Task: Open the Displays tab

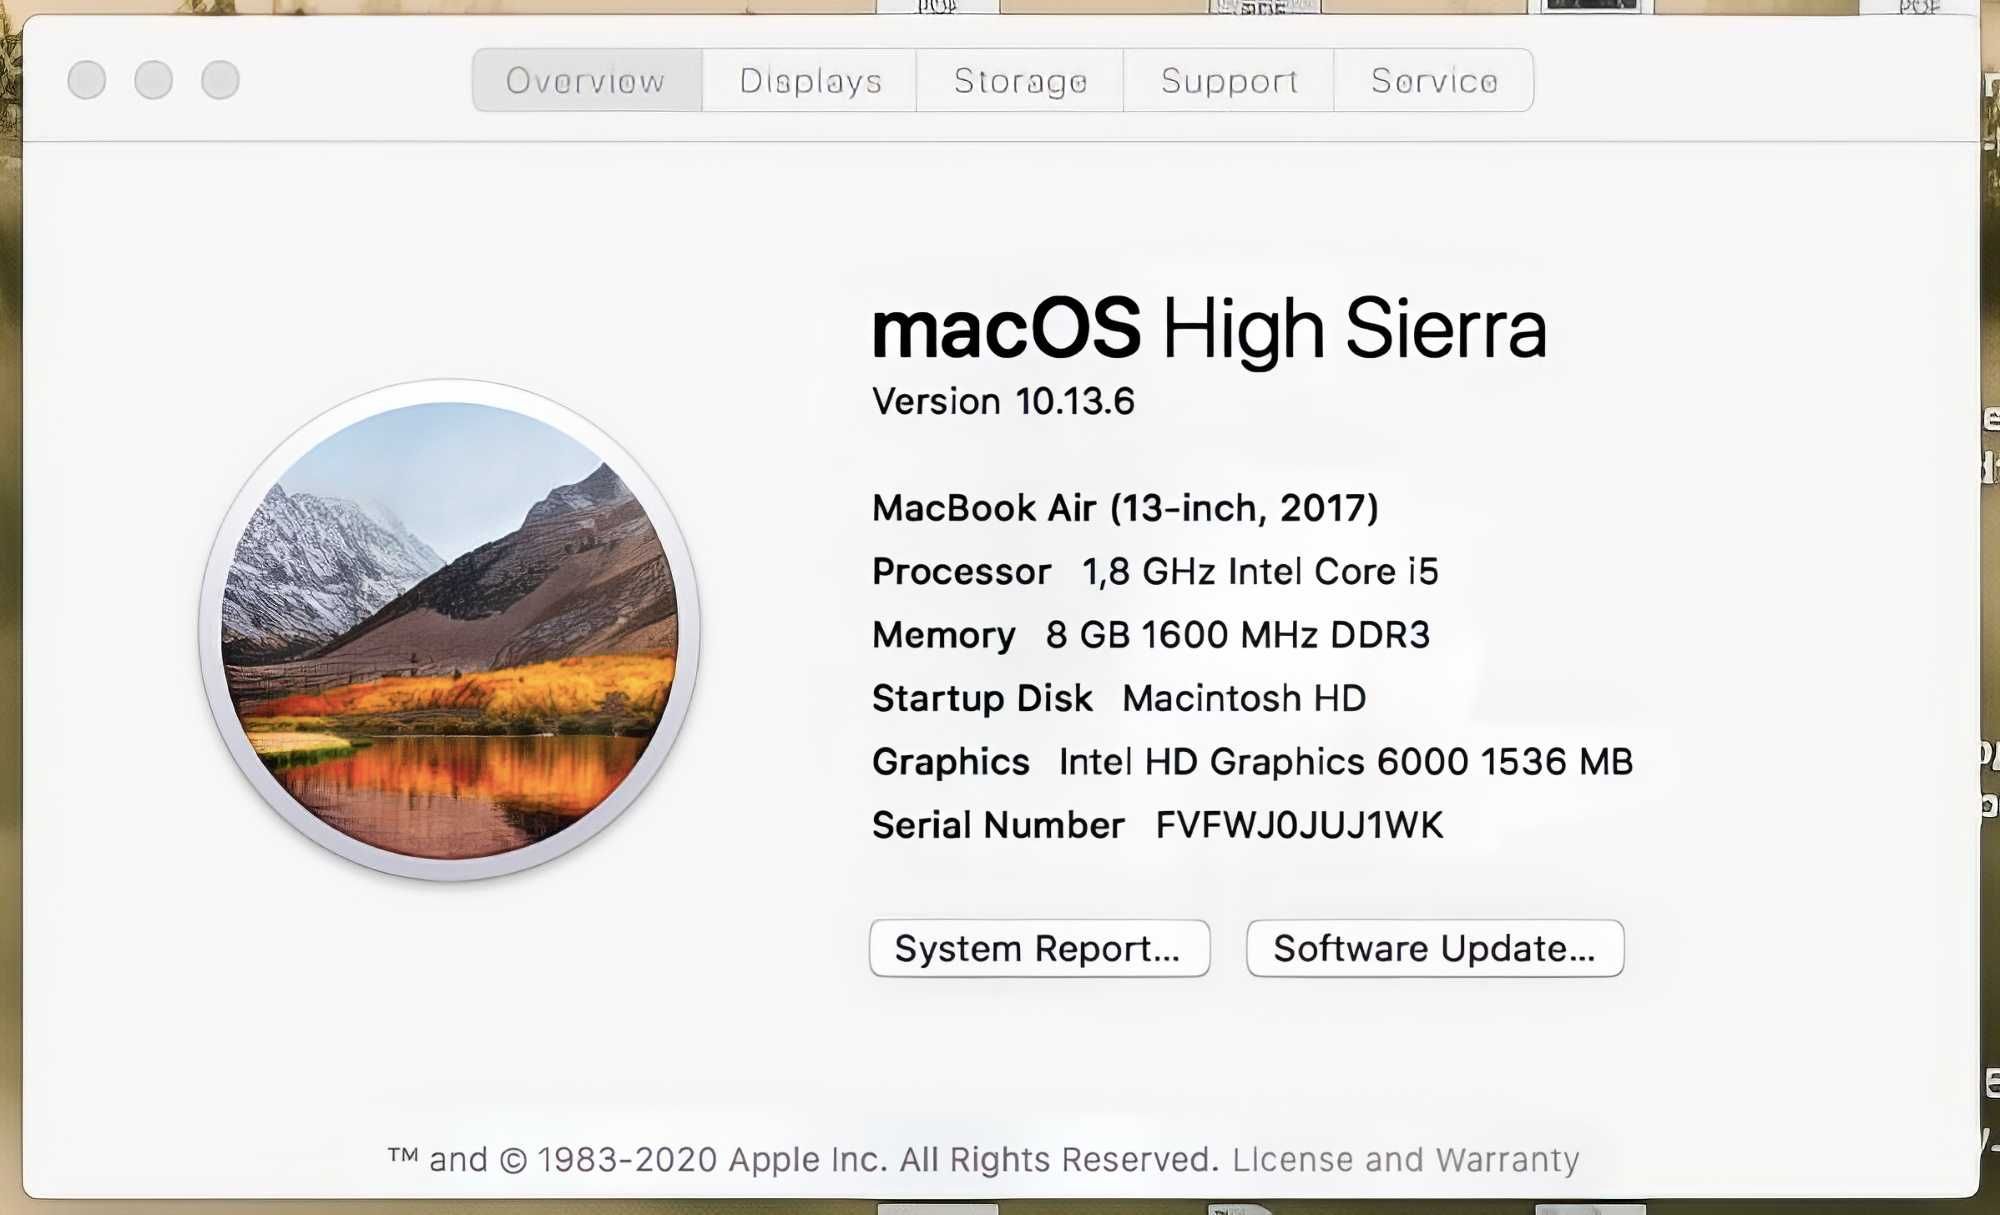Action: (x=809, y=80)
